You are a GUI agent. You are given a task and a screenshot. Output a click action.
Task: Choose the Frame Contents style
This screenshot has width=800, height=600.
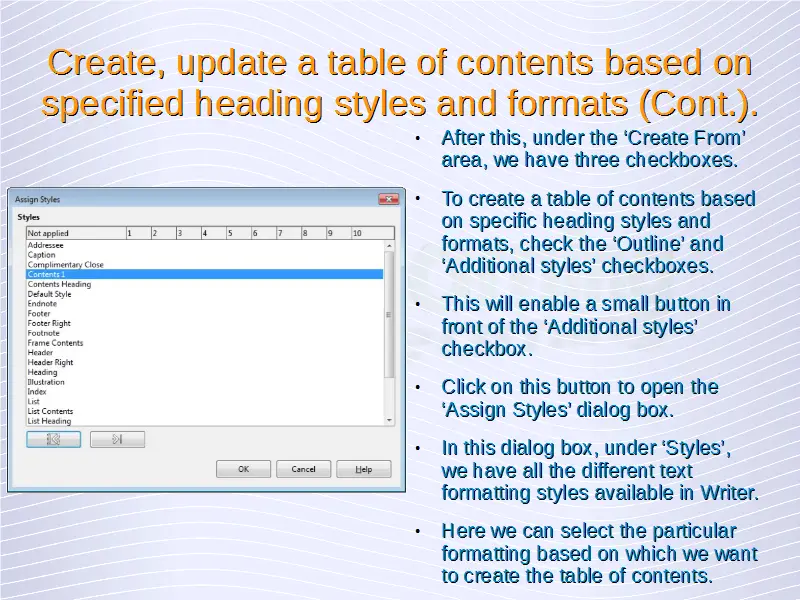pyautogui.click(x=55, y=343)
